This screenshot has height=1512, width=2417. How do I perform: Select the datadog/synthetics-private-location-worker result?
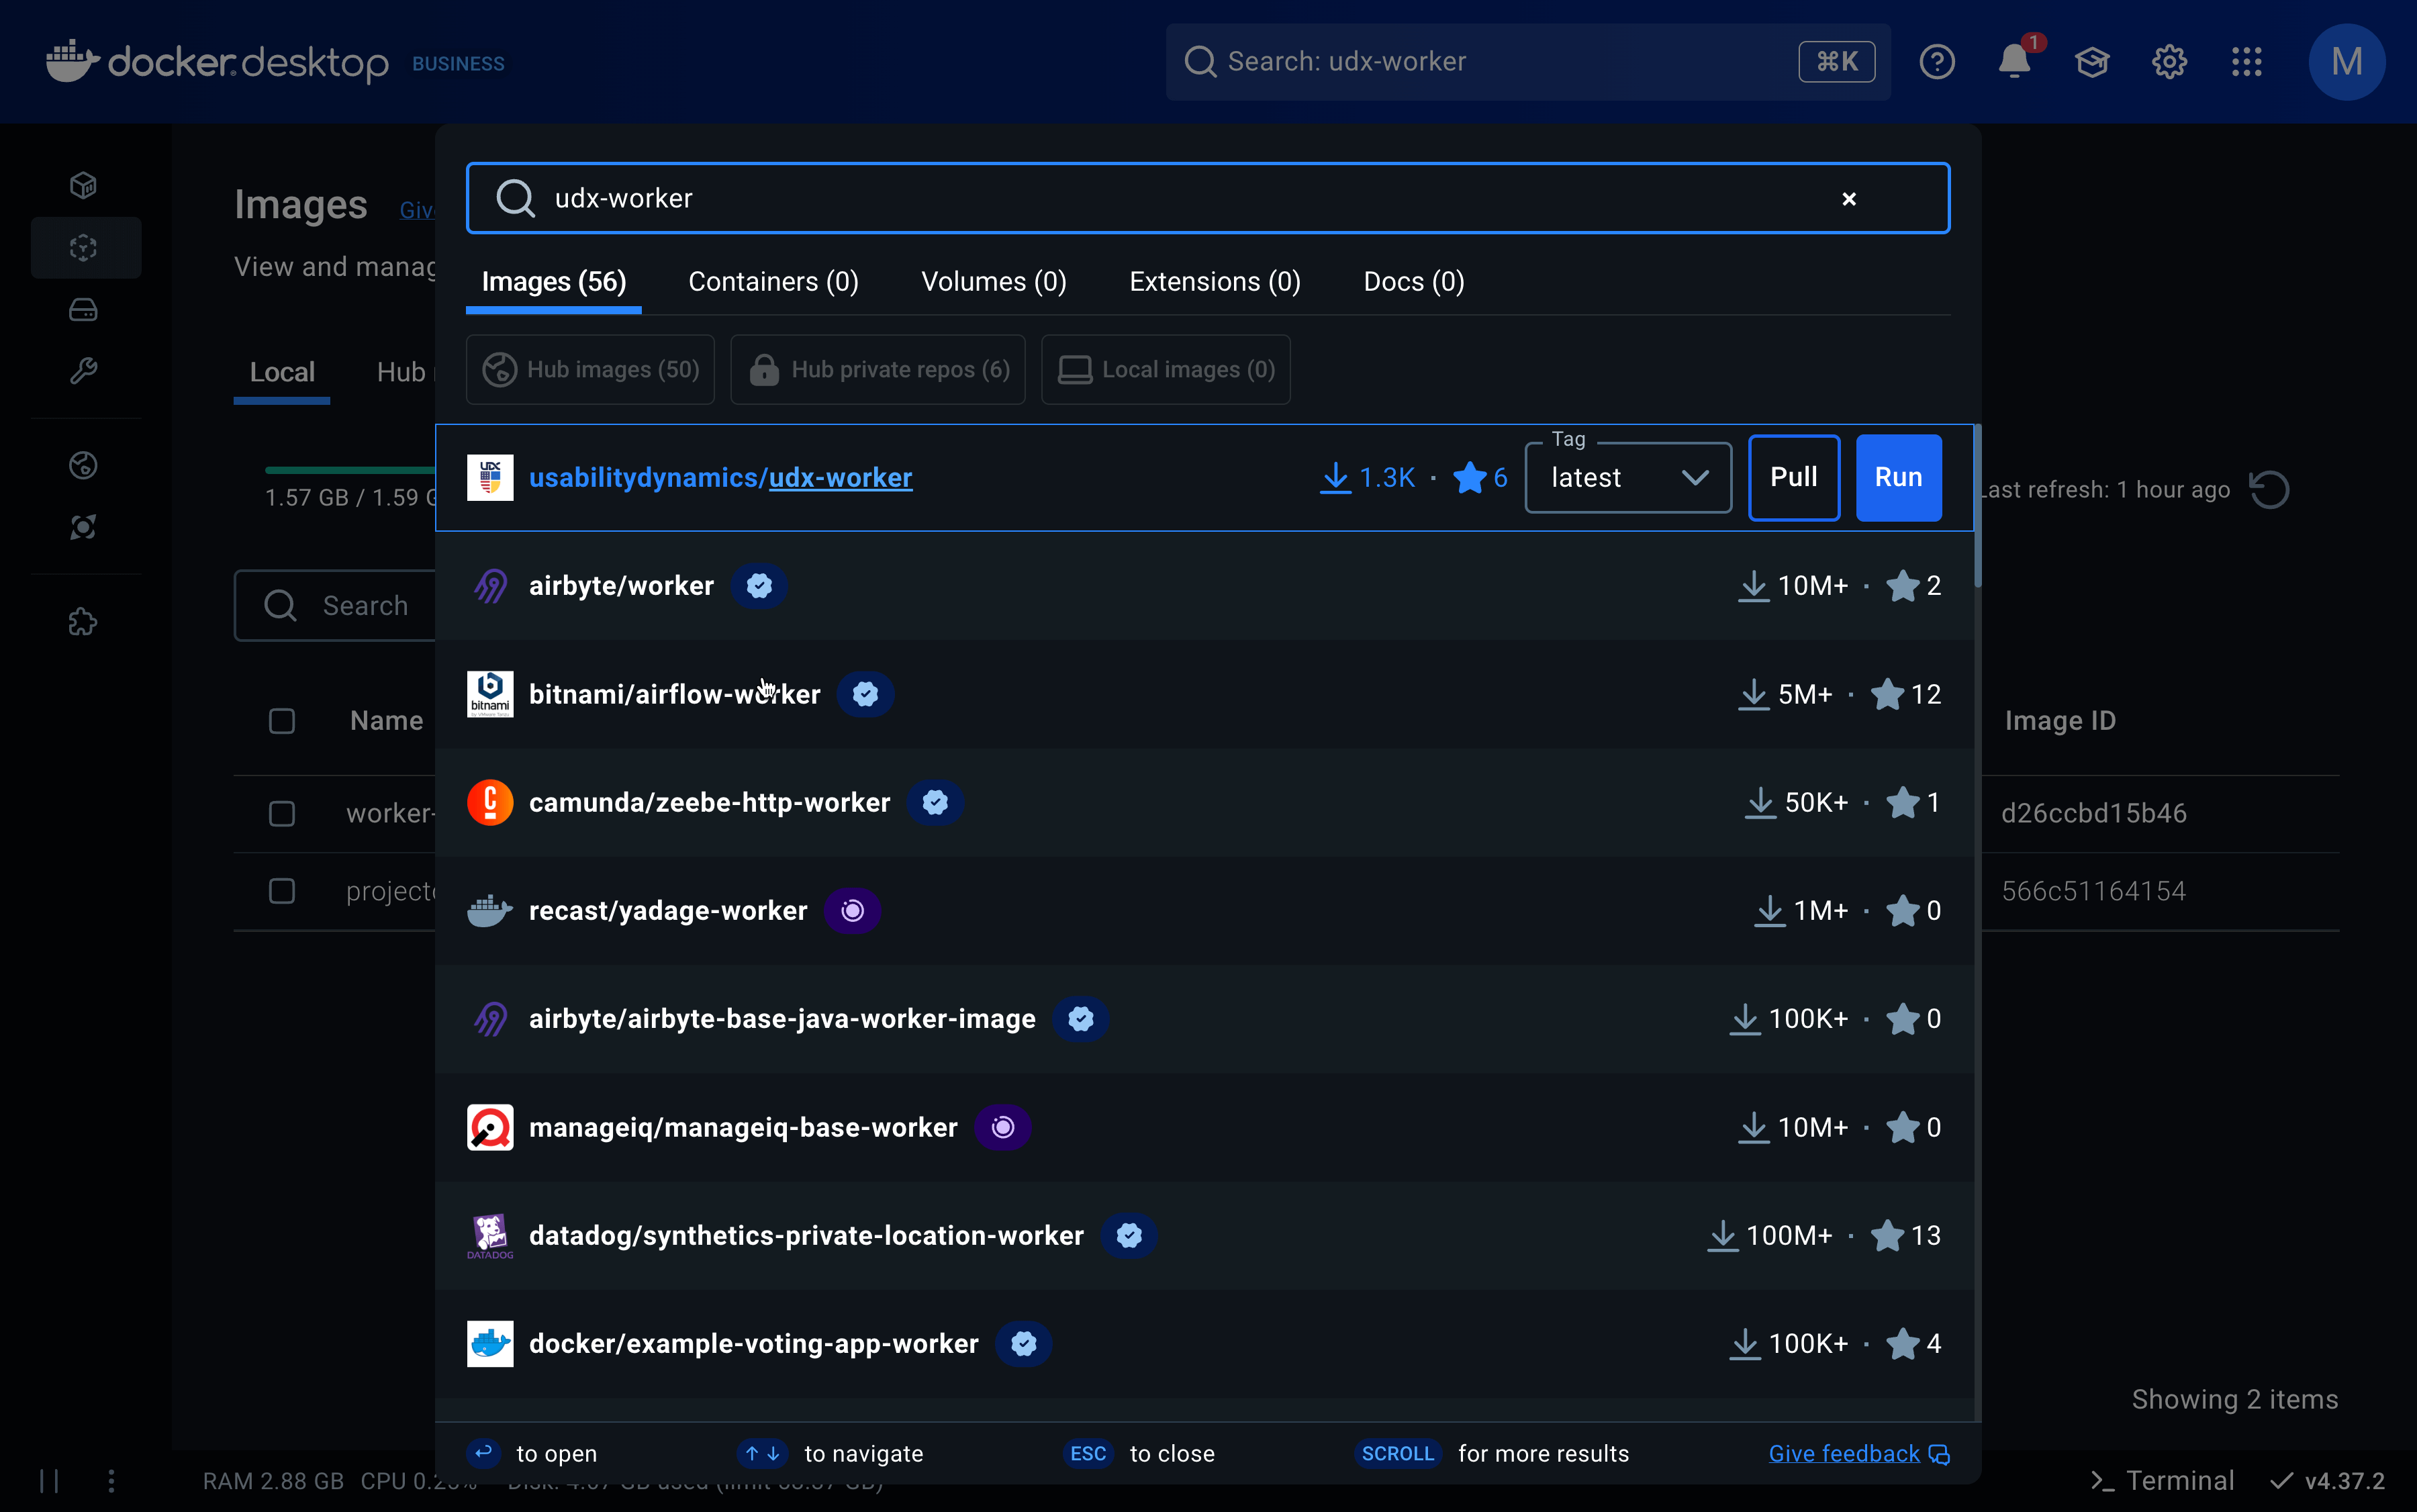1205,1236
